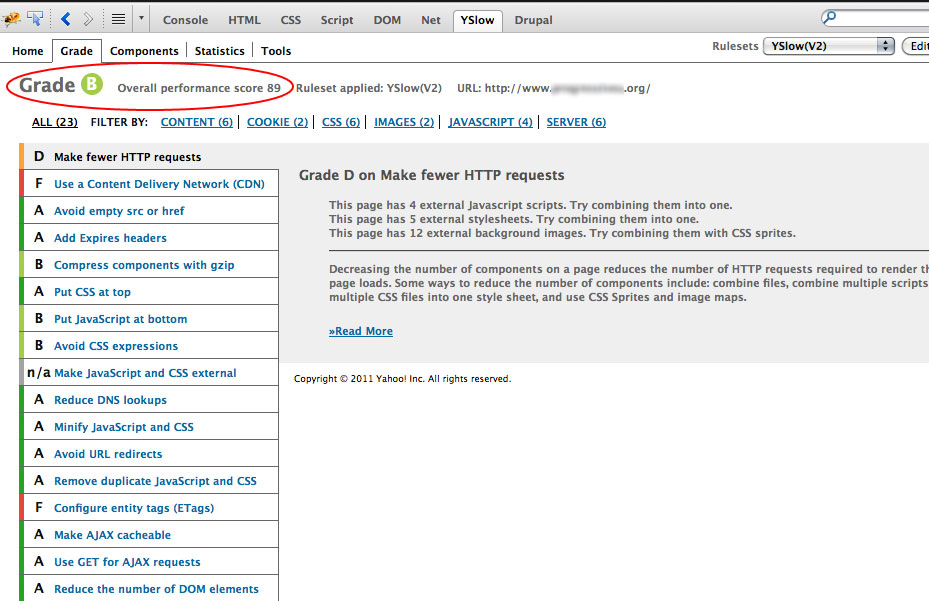Open the panel list dropdown arrow
Viewport: 929px width, 601px height.
coord(141,19)
